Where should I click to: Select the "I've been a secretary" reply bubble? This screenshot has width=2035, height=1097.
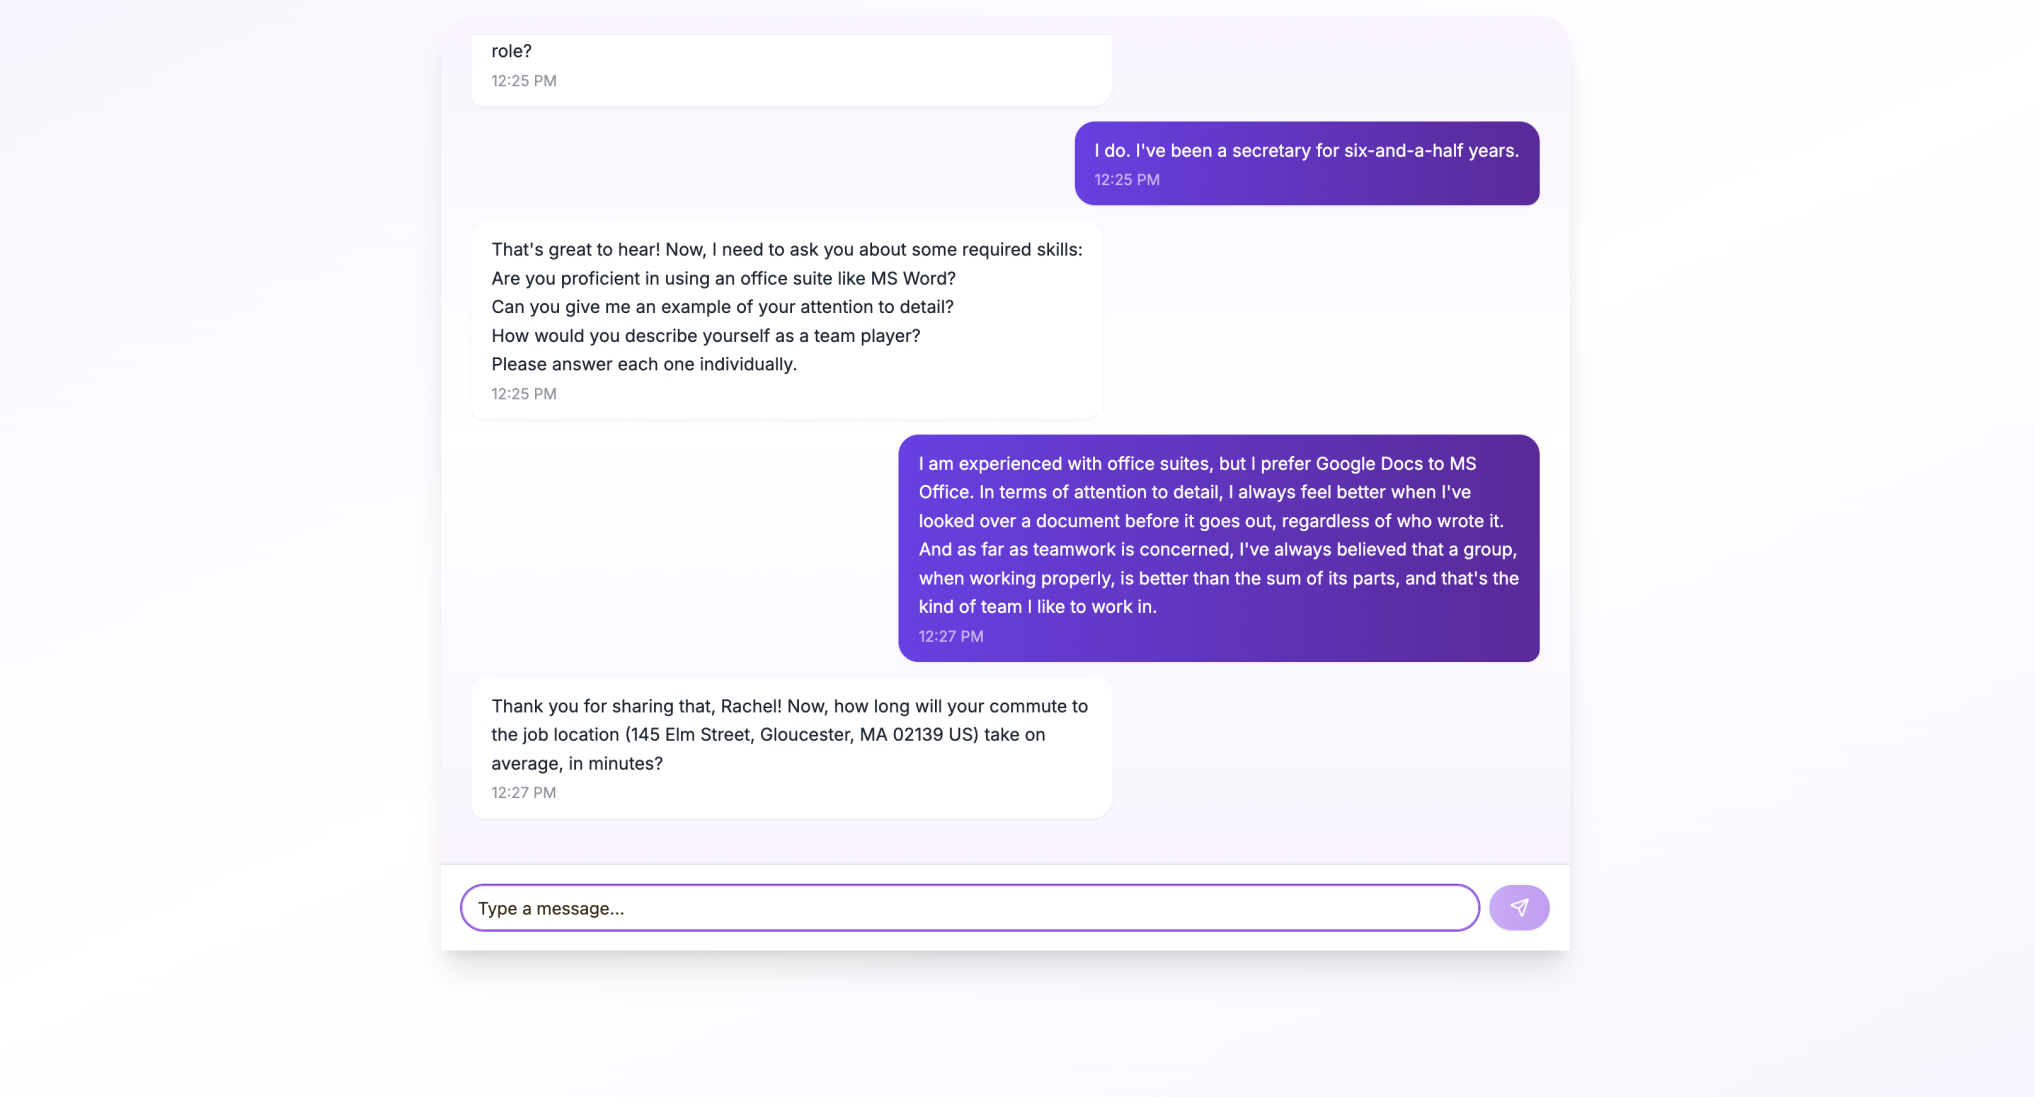click(1306, 163)
